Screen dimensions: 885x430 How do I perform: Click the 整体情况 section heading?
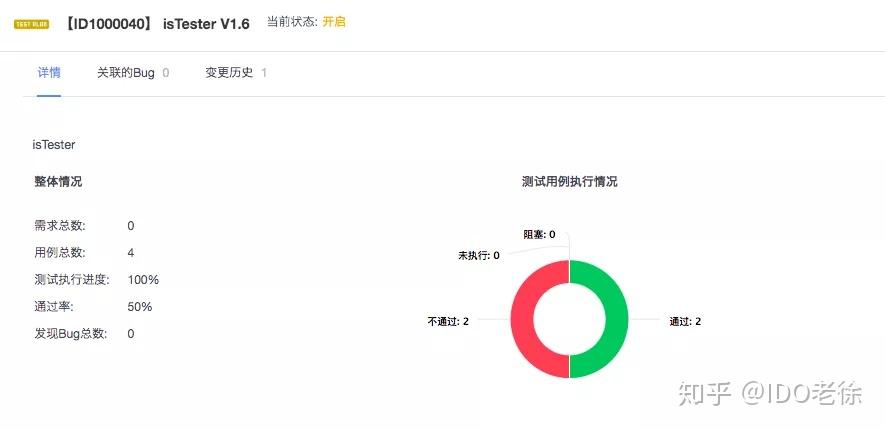pyautogui.click(x=58, y=182)
